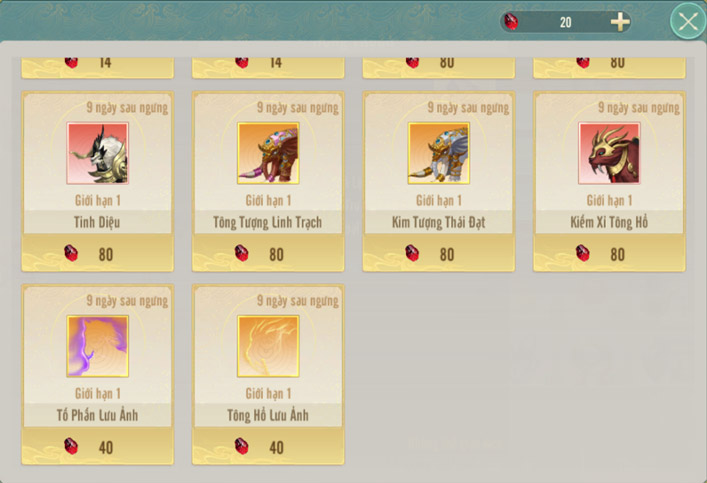This screenshot has width=707, height=483.
Task: Click the Kiếm Xỉ Tông Hổ name label
Action: (609, 222)
